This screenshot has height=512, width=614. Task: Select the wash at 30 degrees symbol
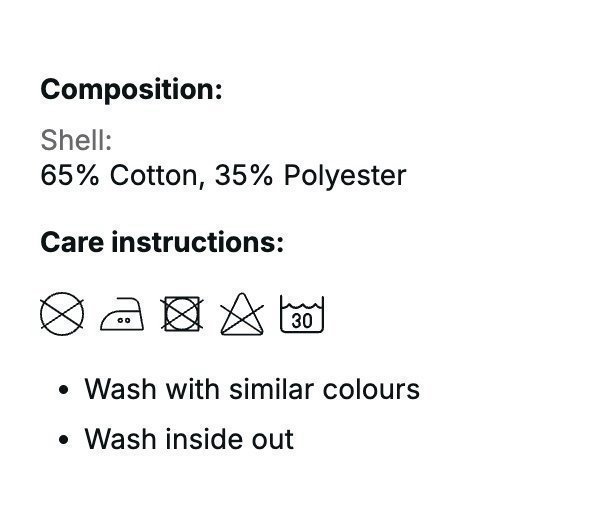coord(302,315)
